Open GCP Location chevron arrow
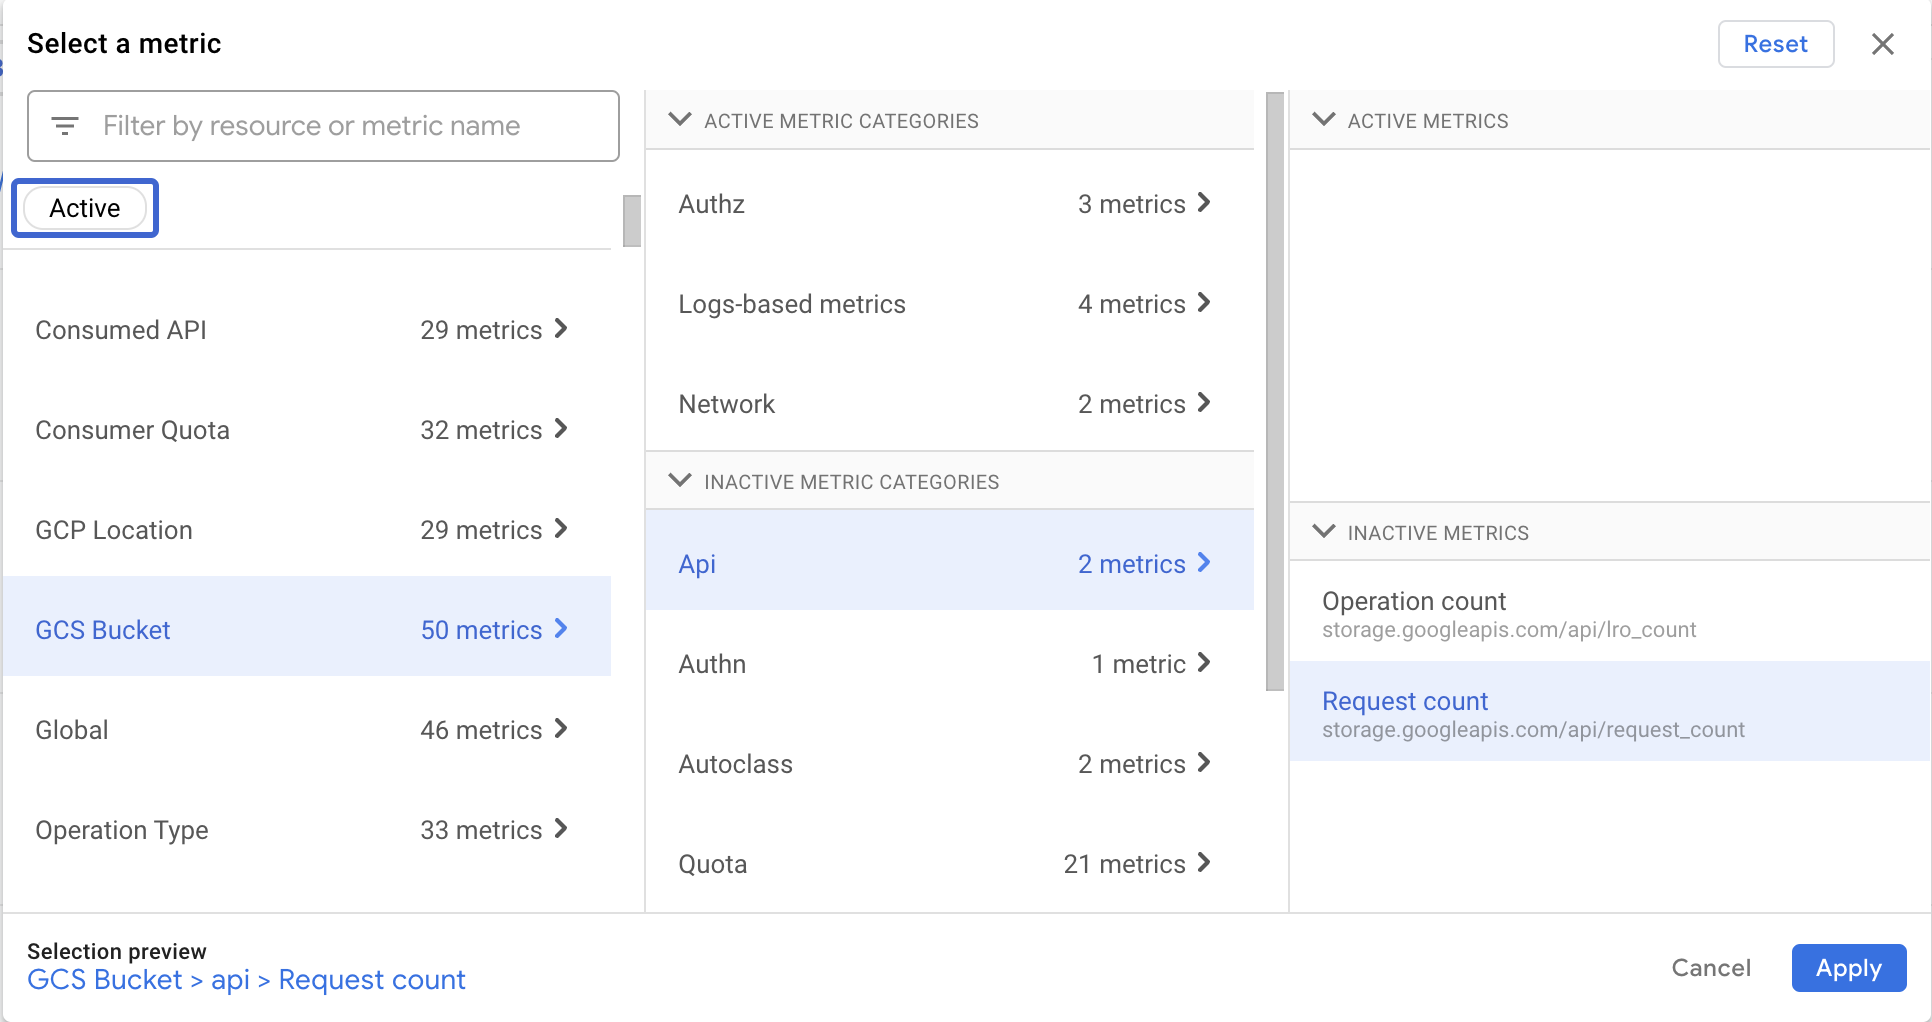Viewport: 1932px width, 1022px height. coord(561,529)
